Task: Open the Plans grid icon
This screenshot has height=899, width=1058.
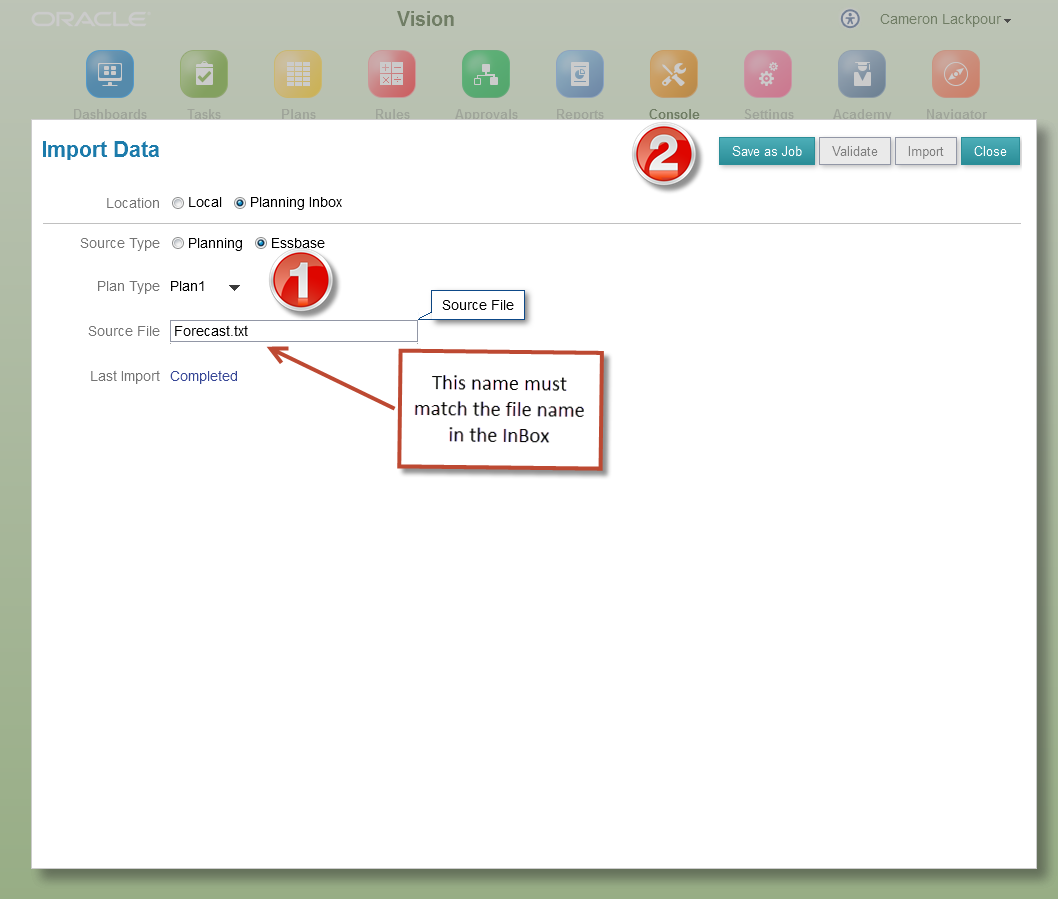Action: (x=298, y=74)
